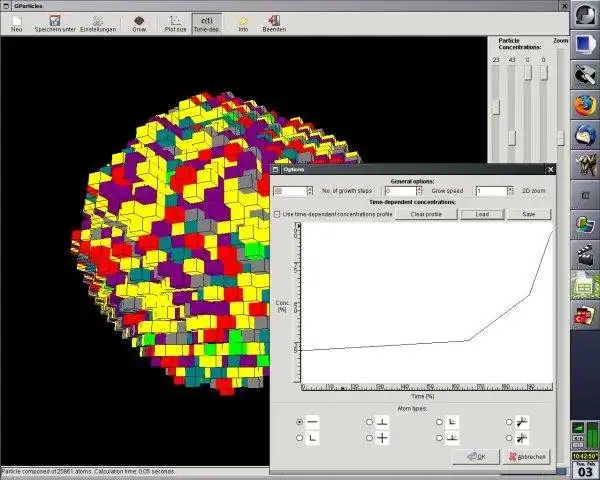Select the inverted T atom type radio

(369, 422)
